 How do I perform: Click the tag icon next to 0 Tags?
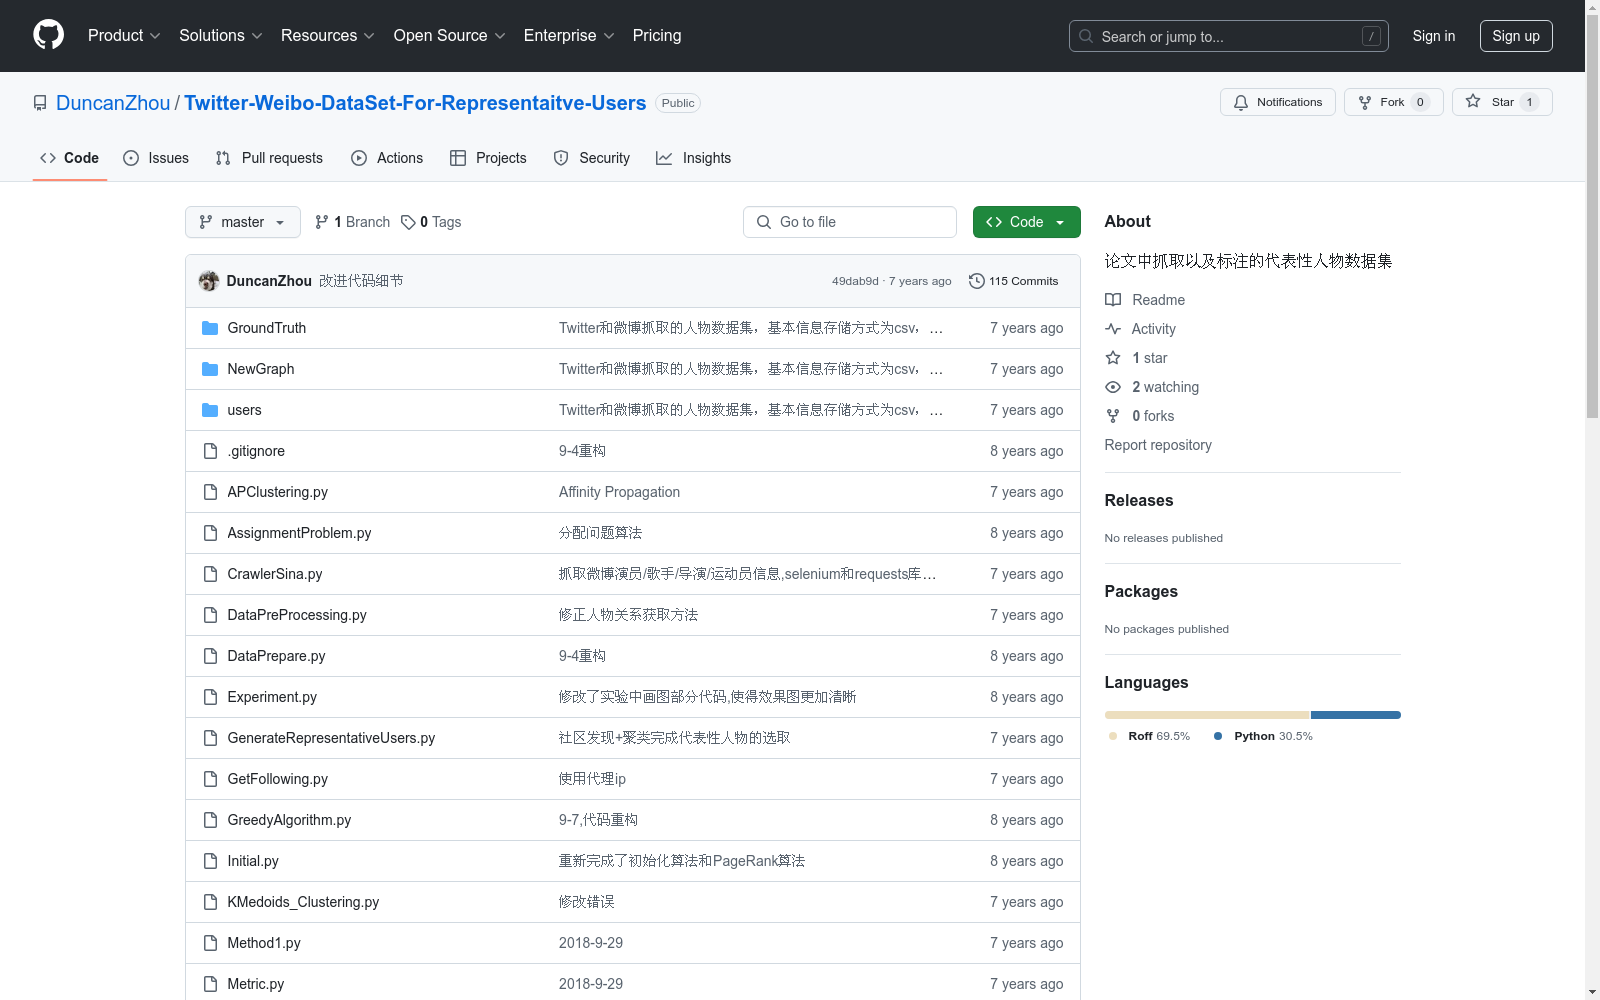[x=408, y=222]
